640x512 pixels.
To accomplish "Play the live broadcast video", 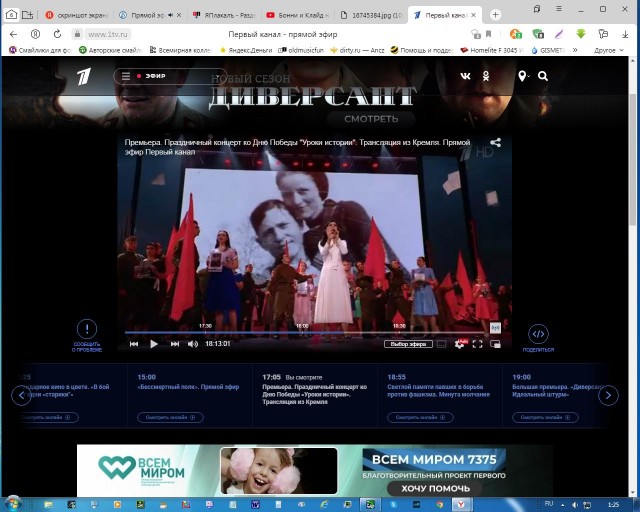I will pos(153,344).
